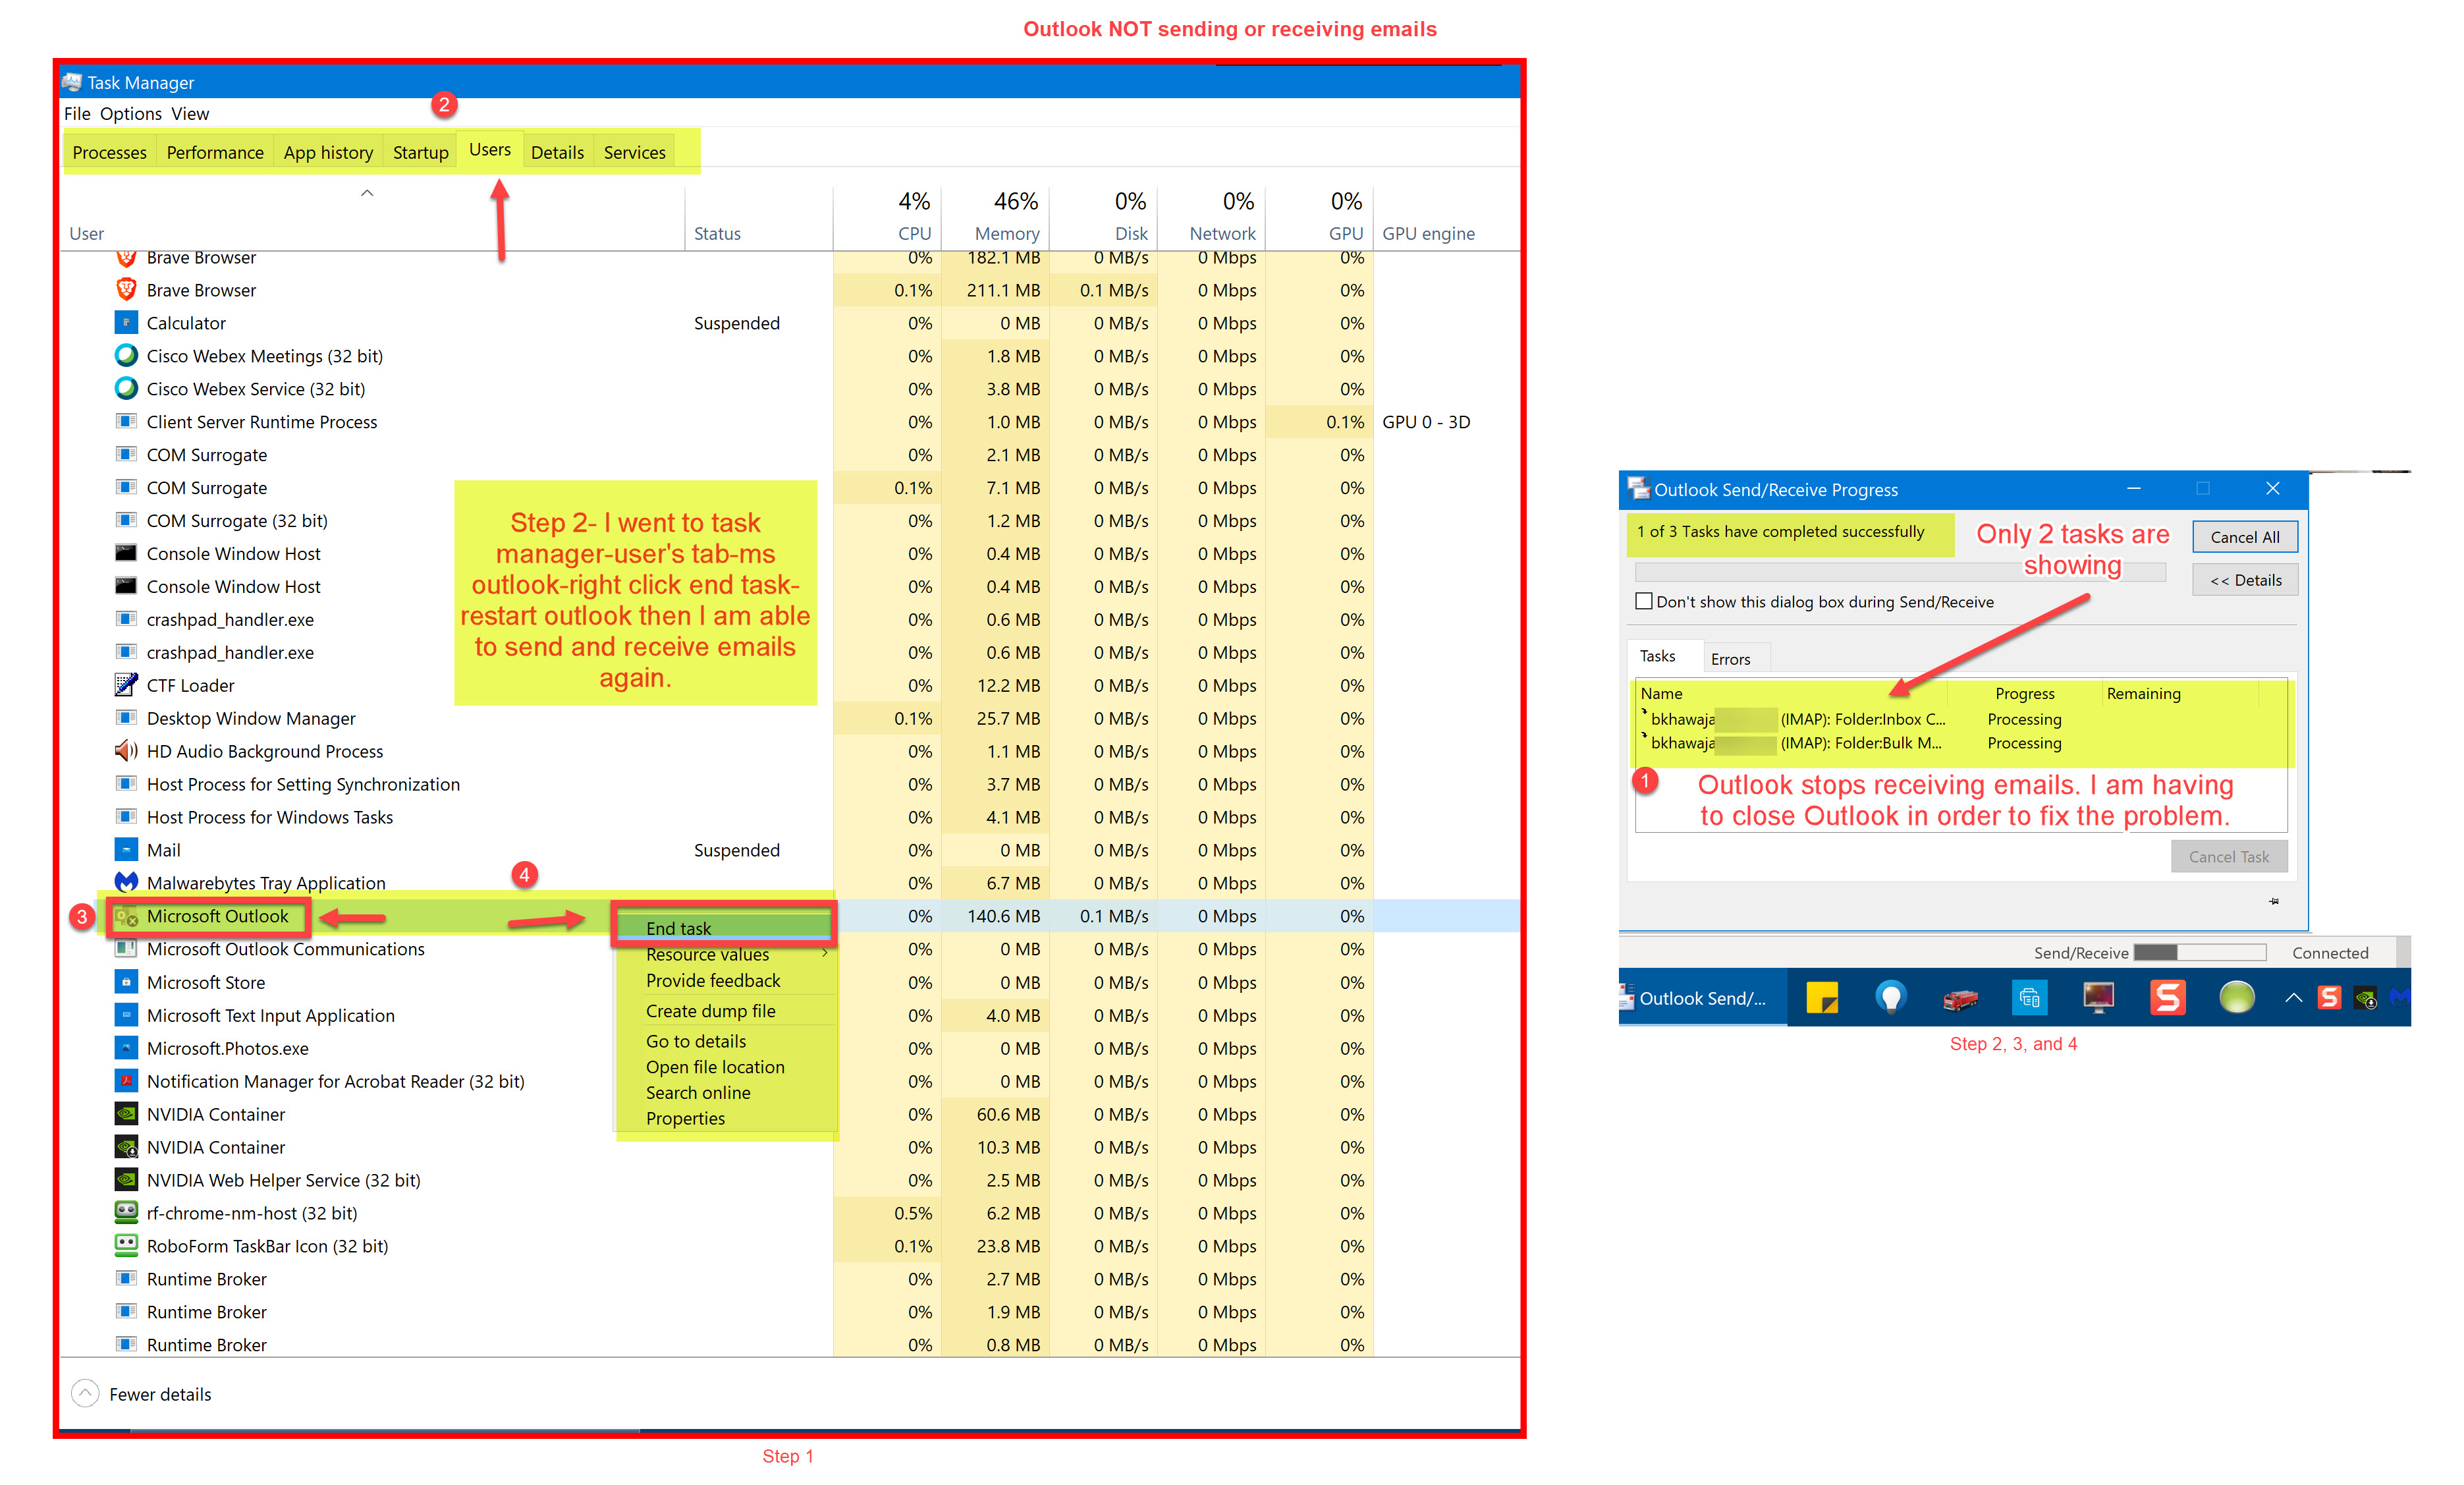Open the large Snagit taskbar icon
Viewport: 2464px width, 1485px height.
pos(2167,998)
